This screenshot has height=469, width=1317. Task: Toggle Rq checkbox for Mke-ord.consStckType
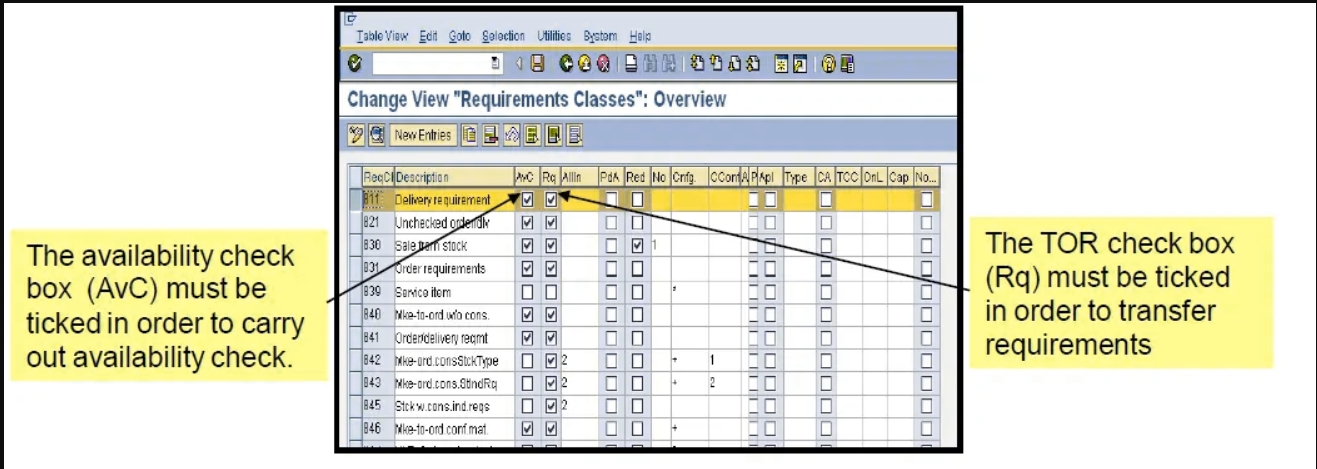(550, 361)
